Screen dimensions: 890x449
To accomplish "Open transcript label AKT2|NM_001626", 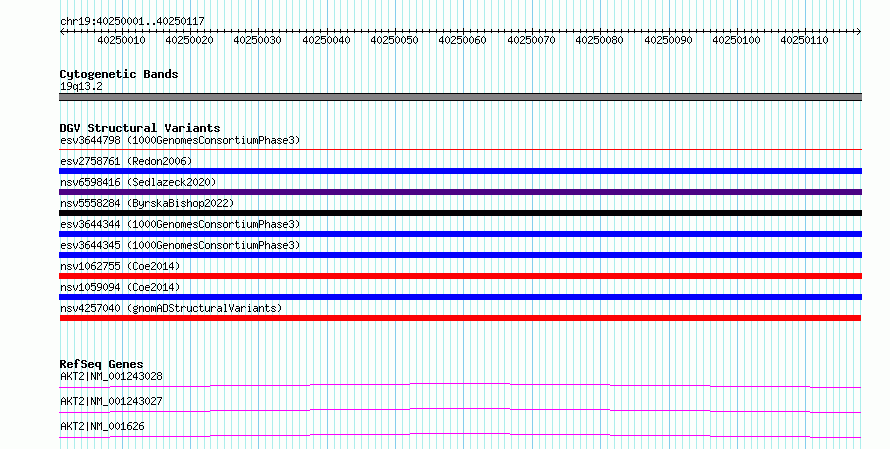I will click(102, 426).
